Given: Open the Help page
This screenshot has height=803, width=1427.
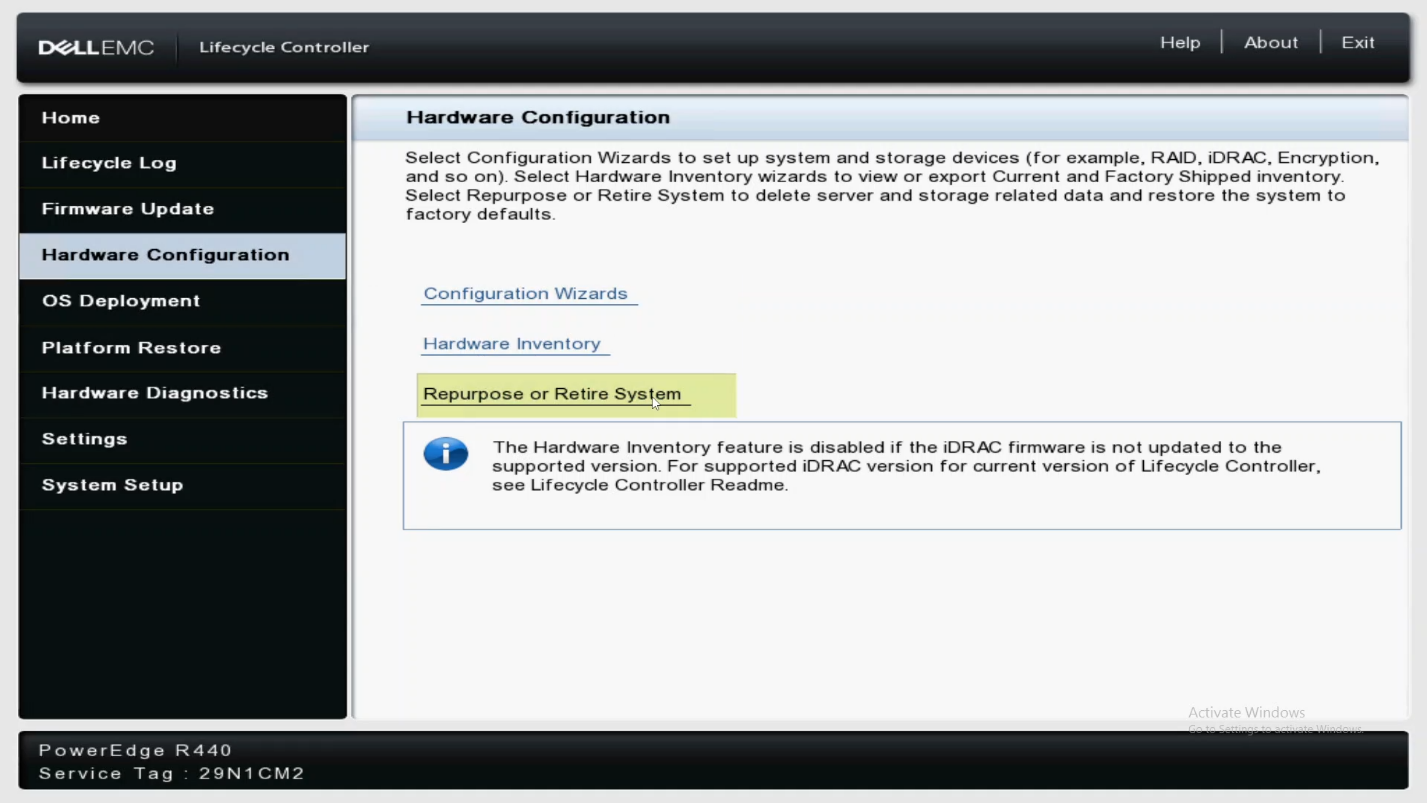Looking at the screenshot, I should (x=1180, y=42).
